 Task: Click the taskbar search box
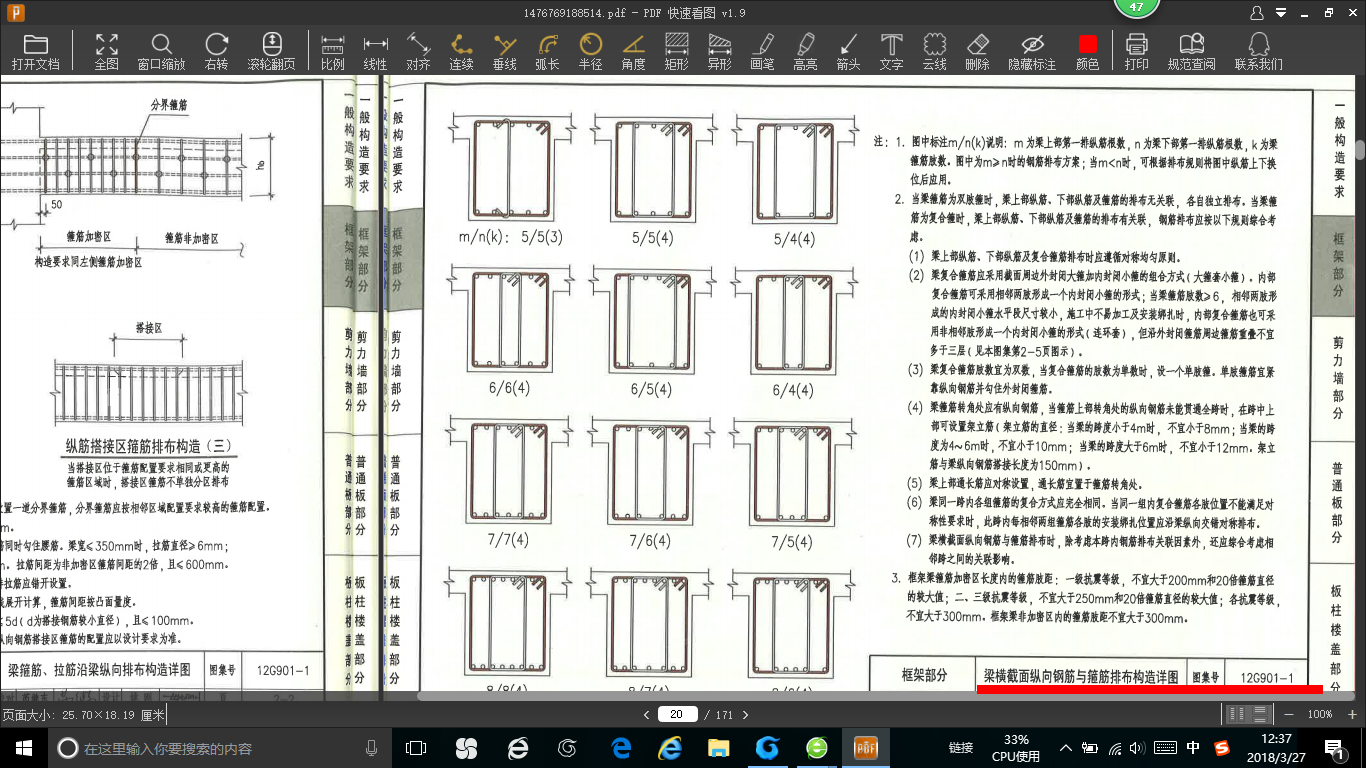coord(220,747)
